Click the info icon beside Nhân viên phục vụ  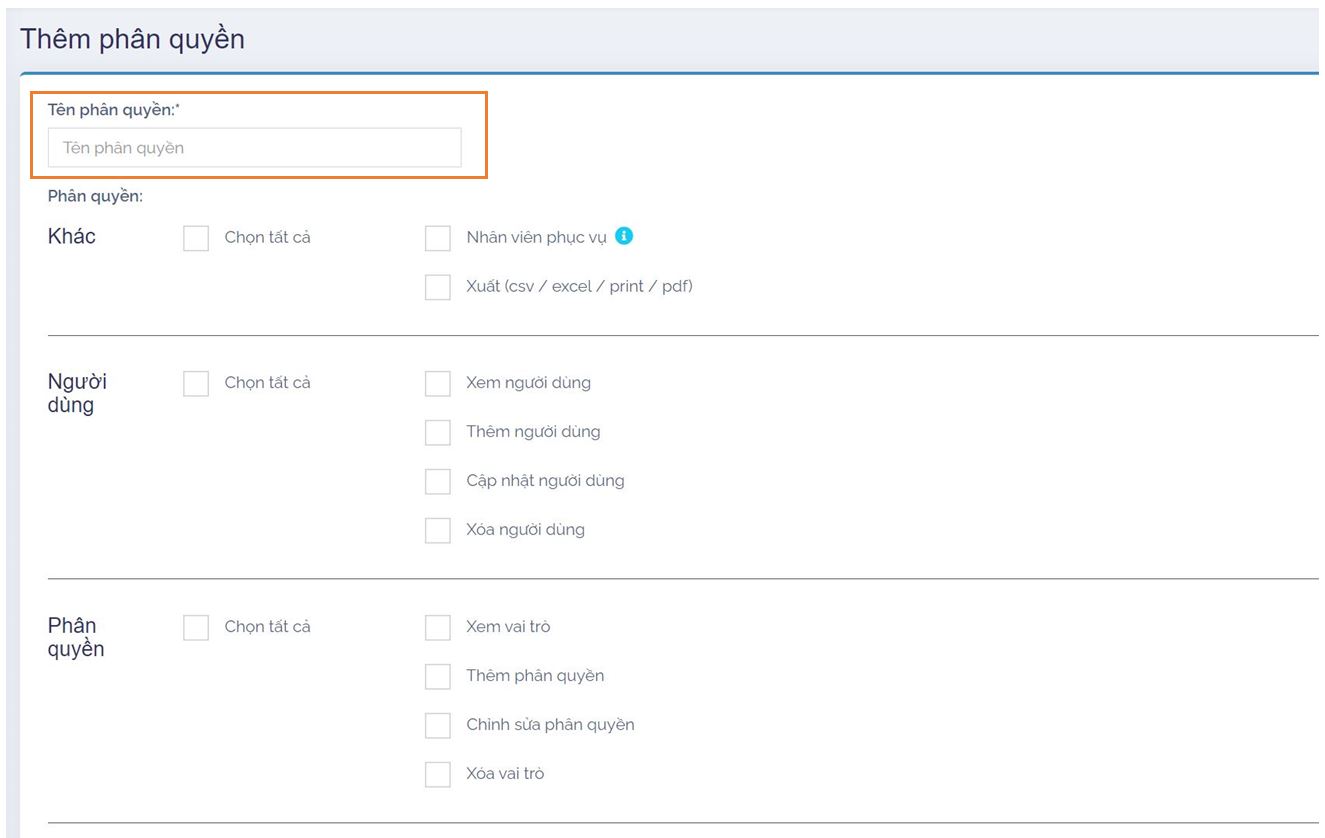pos(624,237)
